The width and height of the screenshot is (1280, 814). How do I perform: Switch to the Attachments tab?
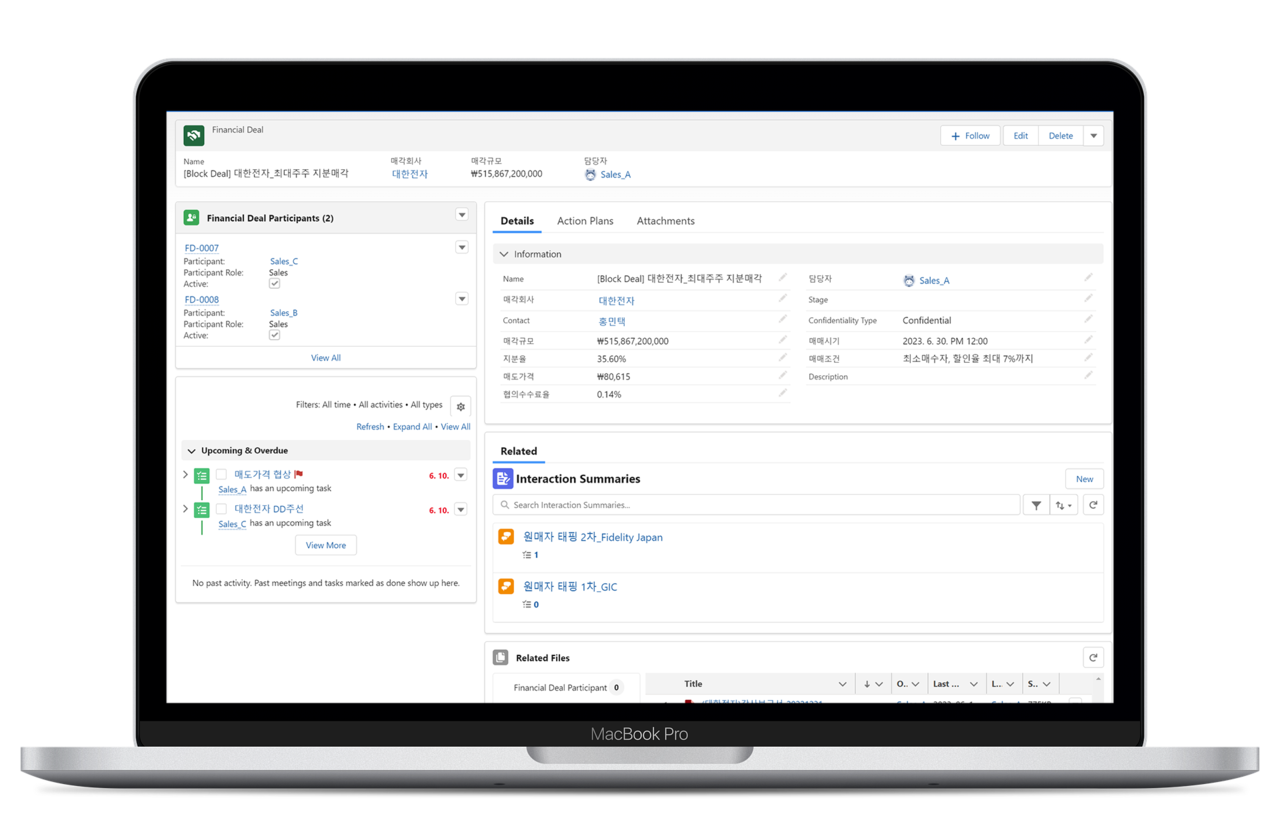point(666,221)
